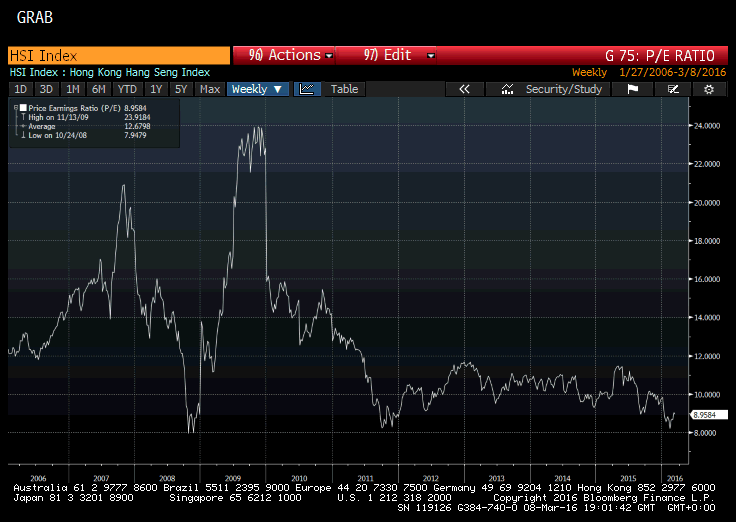The height and width of the screenshot is (522, 736).
Task: Select the 1D range tab
Action: coord(21,89)
